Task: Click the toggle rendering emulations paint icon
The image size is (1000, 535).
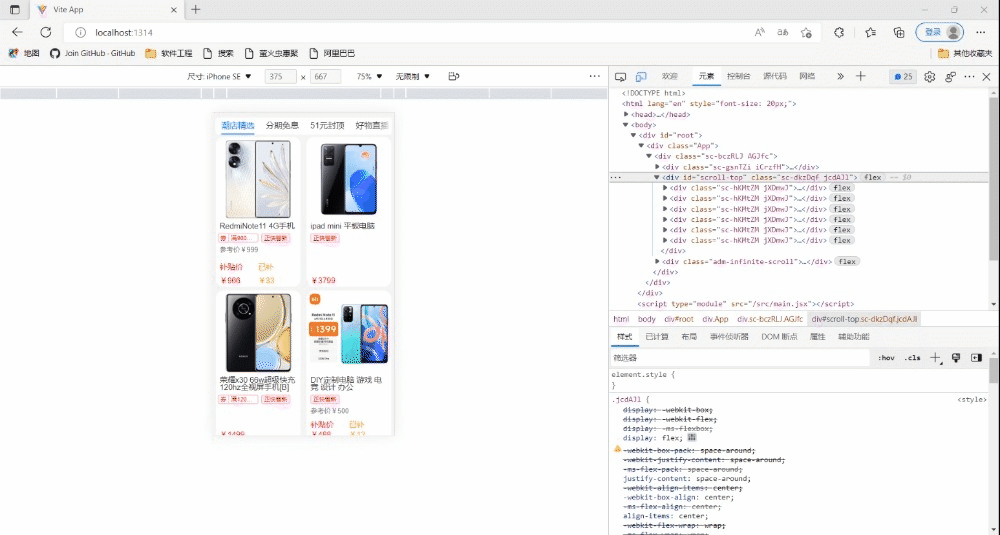Action: point(955,358)
